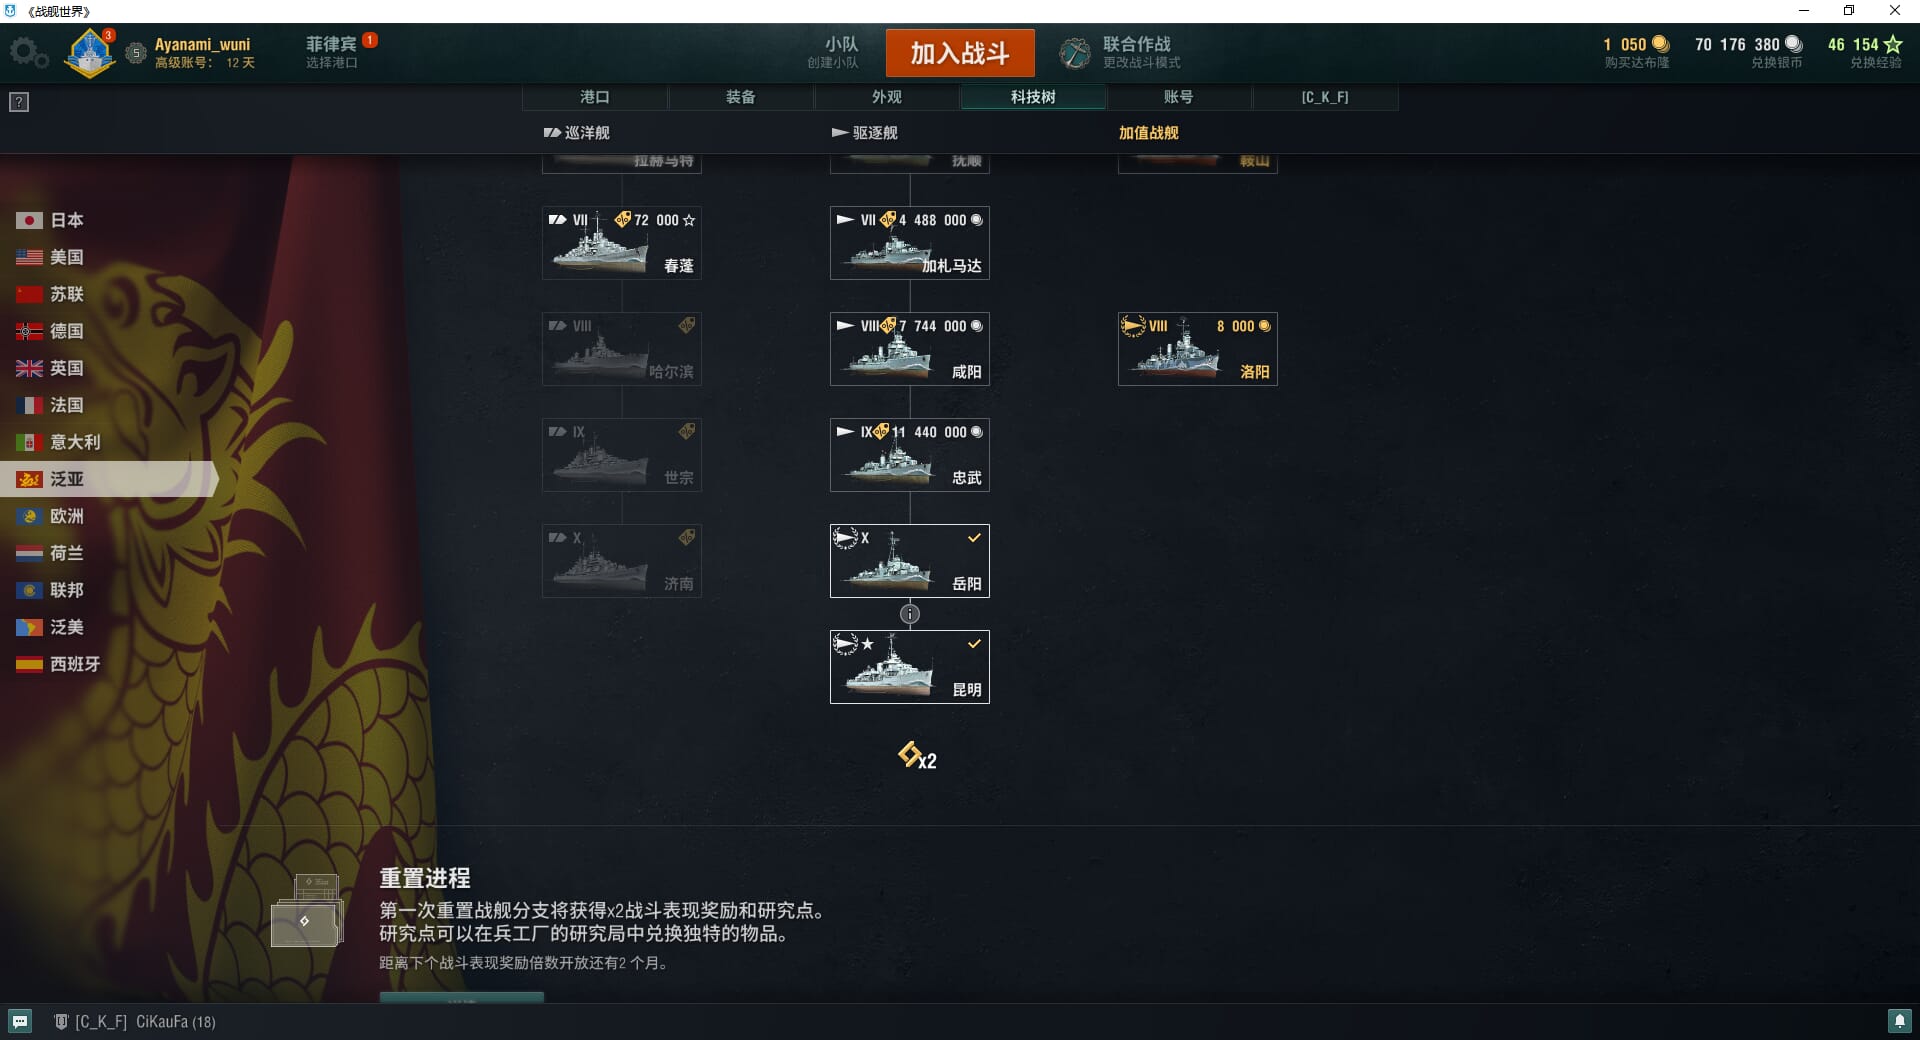Click the player rank badge emblem
Image resolution: width=1920 pixels, height=1040 pixels.
tap(90, 52)
